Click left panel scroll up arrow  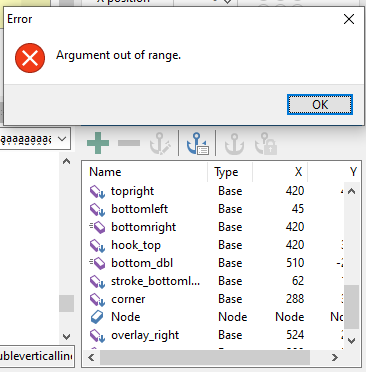click(x=67, y=162)
